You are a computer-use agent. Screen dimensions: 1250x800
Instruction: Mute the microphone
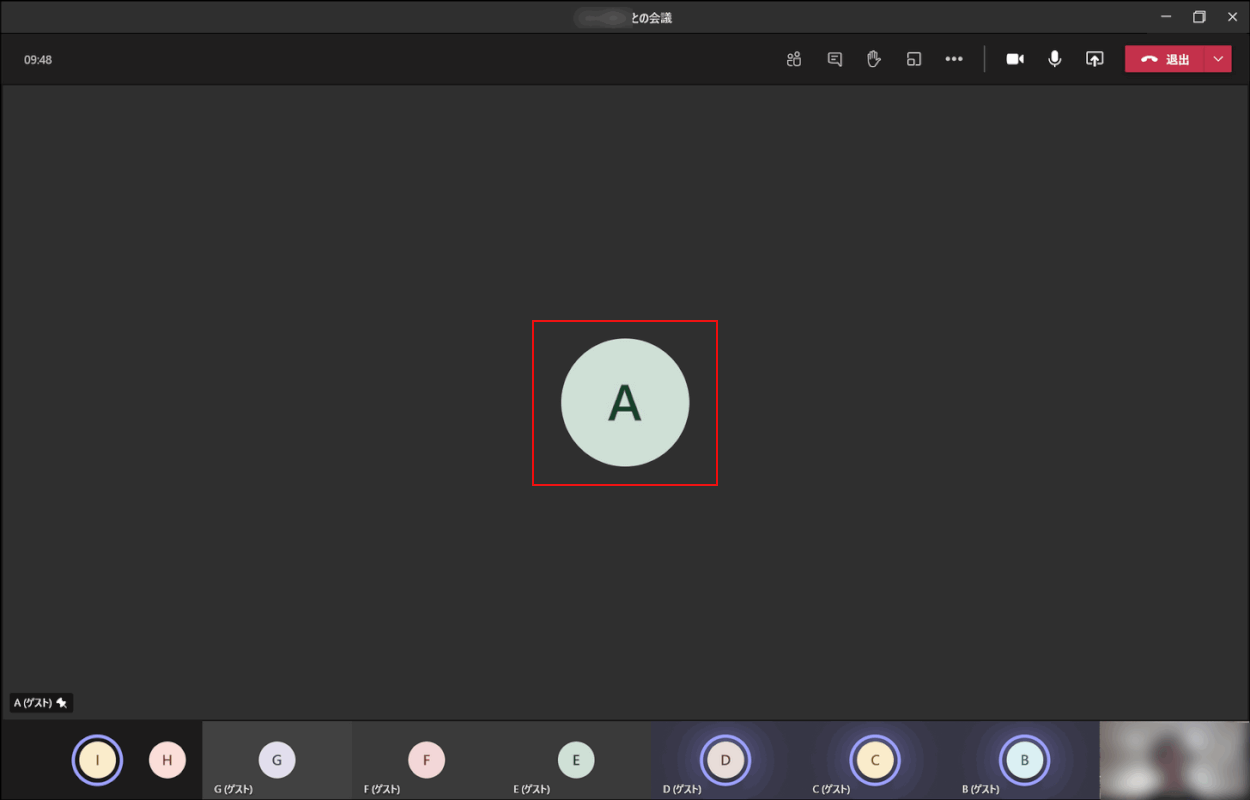click(x=1054, y=59)
